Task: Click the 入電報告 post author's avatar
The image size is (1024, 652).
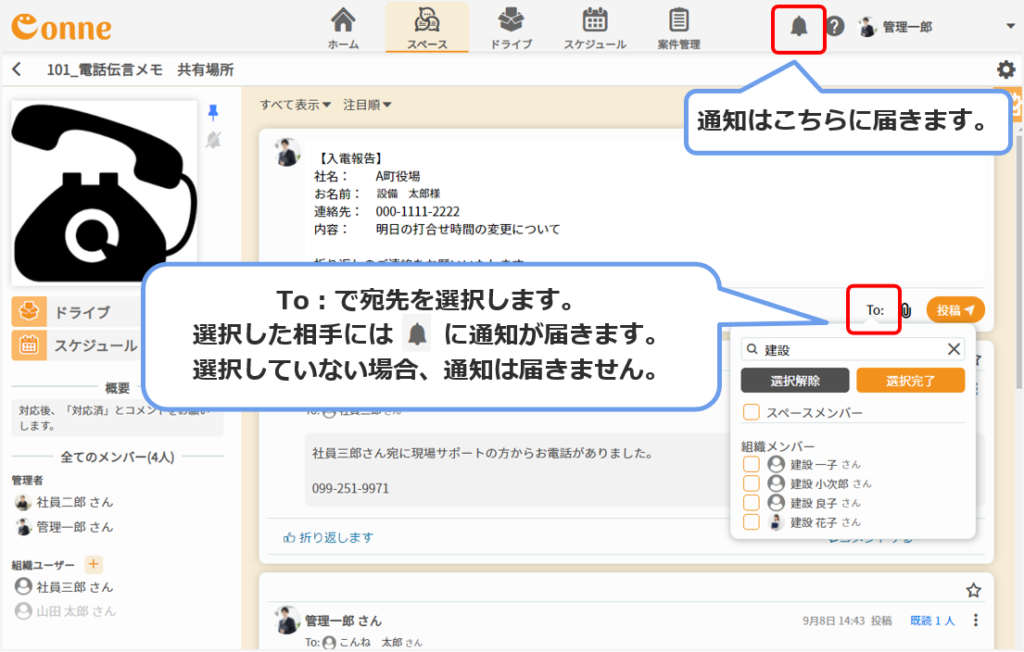Action: click(x=287, y=152)
